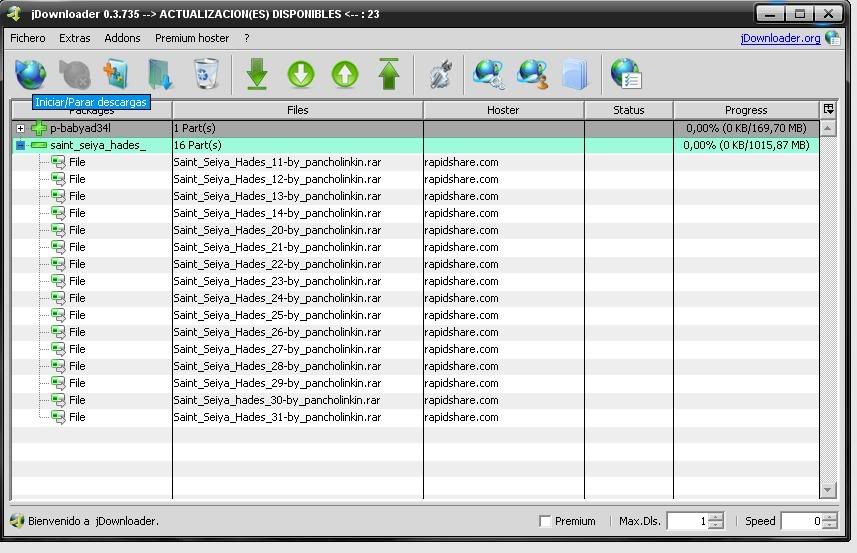The width and height of the screenshot is (857, 553).
Task: Select Saint_Seiya_Hades_13-by_pancholinkin.rar
Action: click(x=277, y=196)
